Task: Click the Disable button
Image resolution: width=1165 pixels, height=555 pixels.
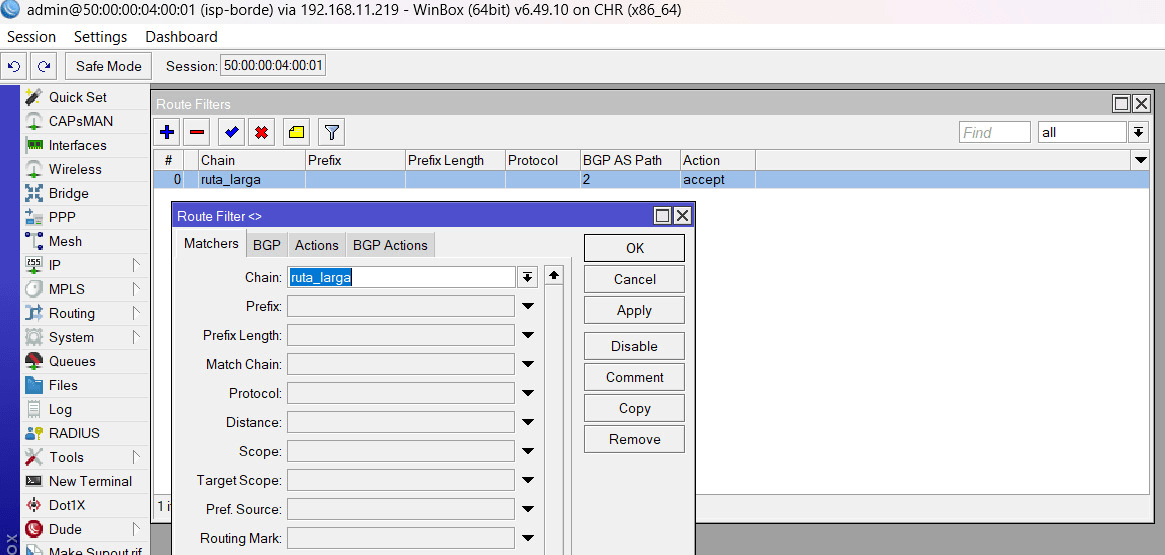Action: 635,346
